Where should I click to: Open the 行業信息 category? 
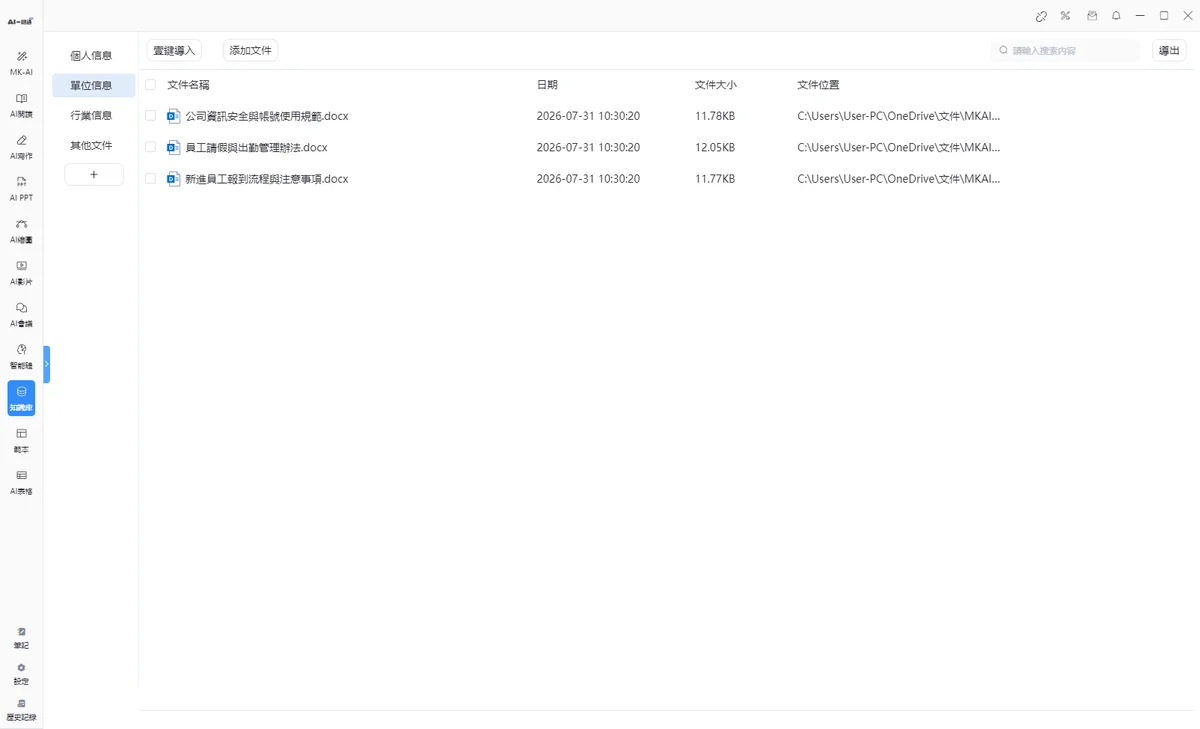91,115
